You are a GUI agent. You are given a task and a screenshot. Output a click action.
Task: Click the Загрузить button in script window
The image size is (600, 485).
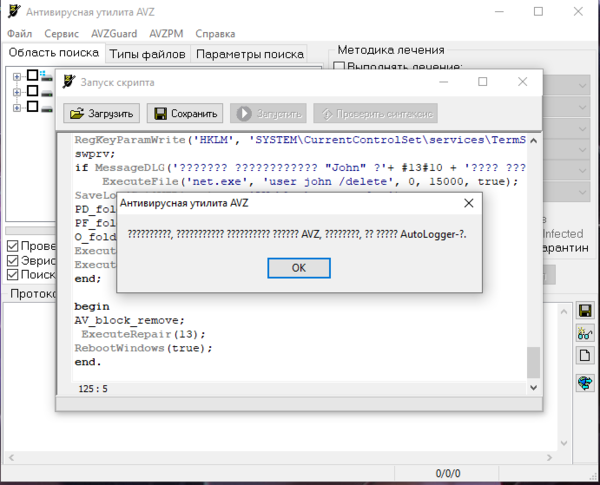(x=101, y=113)
